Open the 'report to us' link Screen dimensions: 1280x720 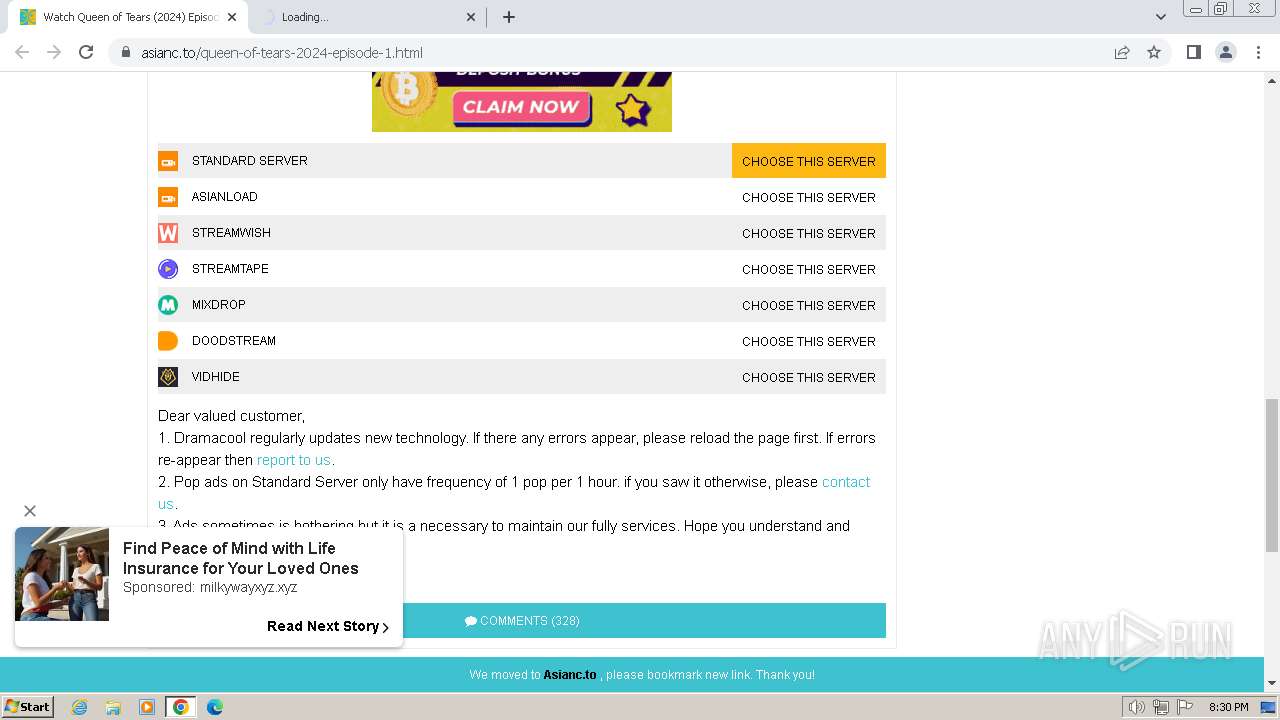[x=293, y=460]
